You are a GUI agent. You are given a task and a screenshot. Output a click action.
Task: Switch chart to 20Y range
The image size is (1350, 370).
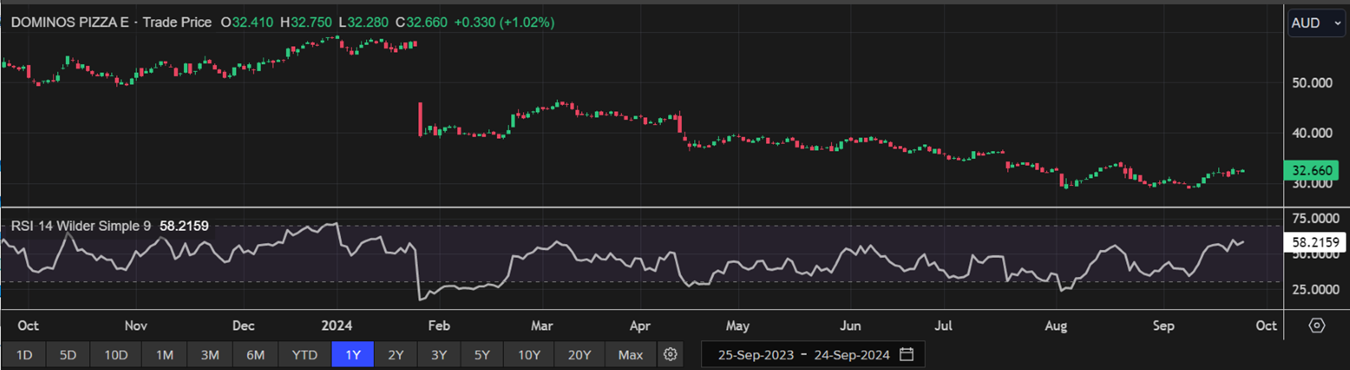(x=580, y=355)
